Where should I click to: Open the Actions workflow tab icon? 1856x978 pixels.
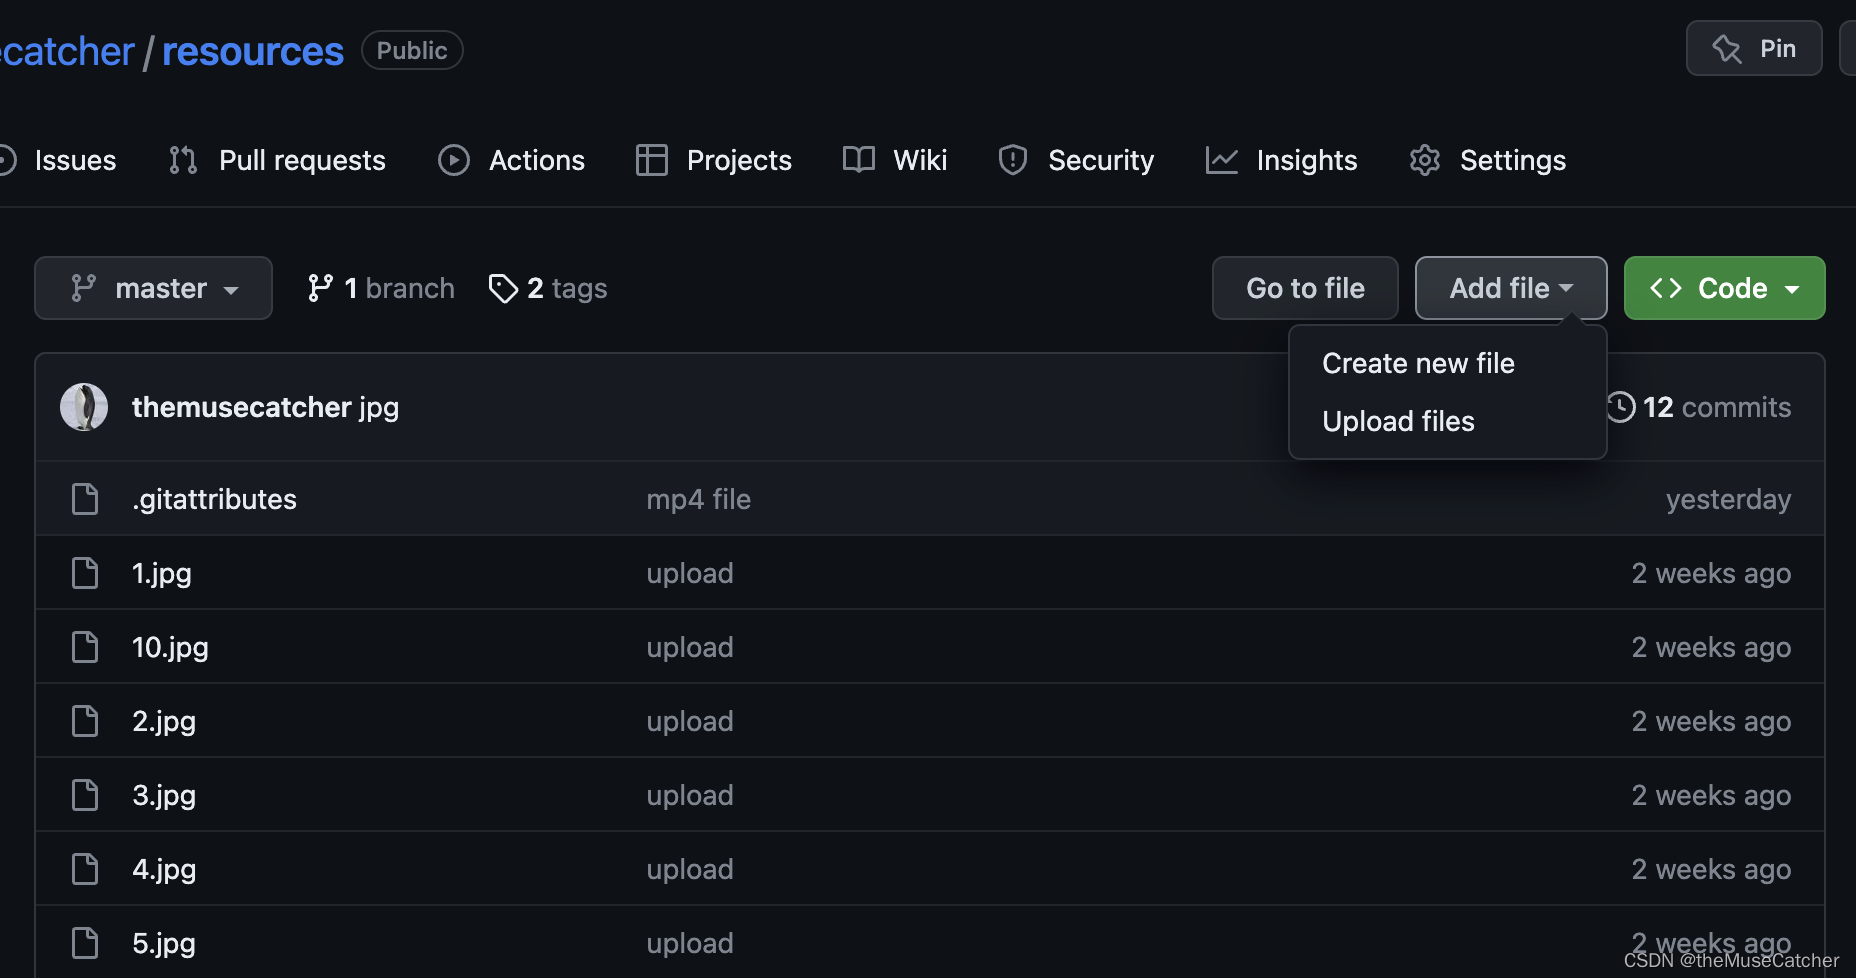[453, 160]
